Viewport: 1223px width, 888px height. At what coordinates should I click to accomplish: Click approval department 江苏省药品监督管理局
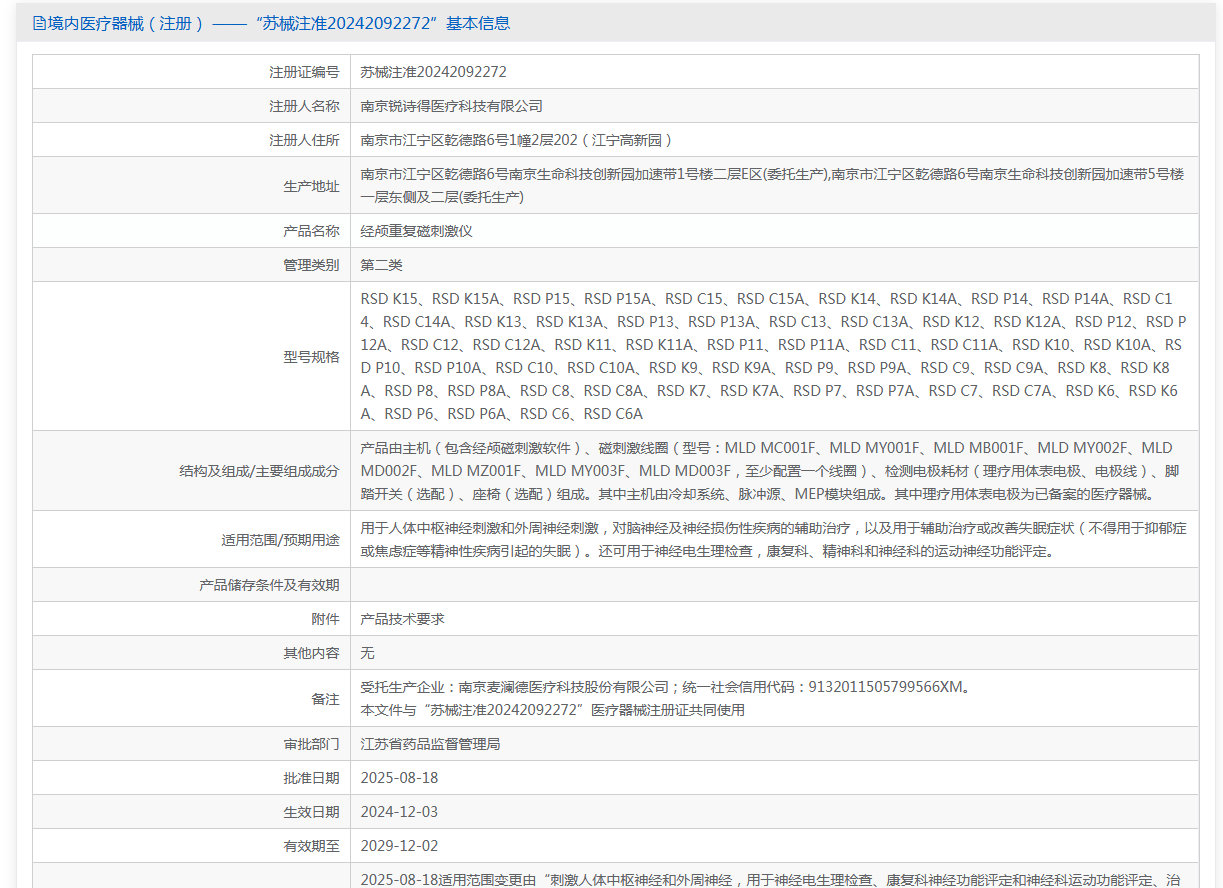click(x=430, y=744)
